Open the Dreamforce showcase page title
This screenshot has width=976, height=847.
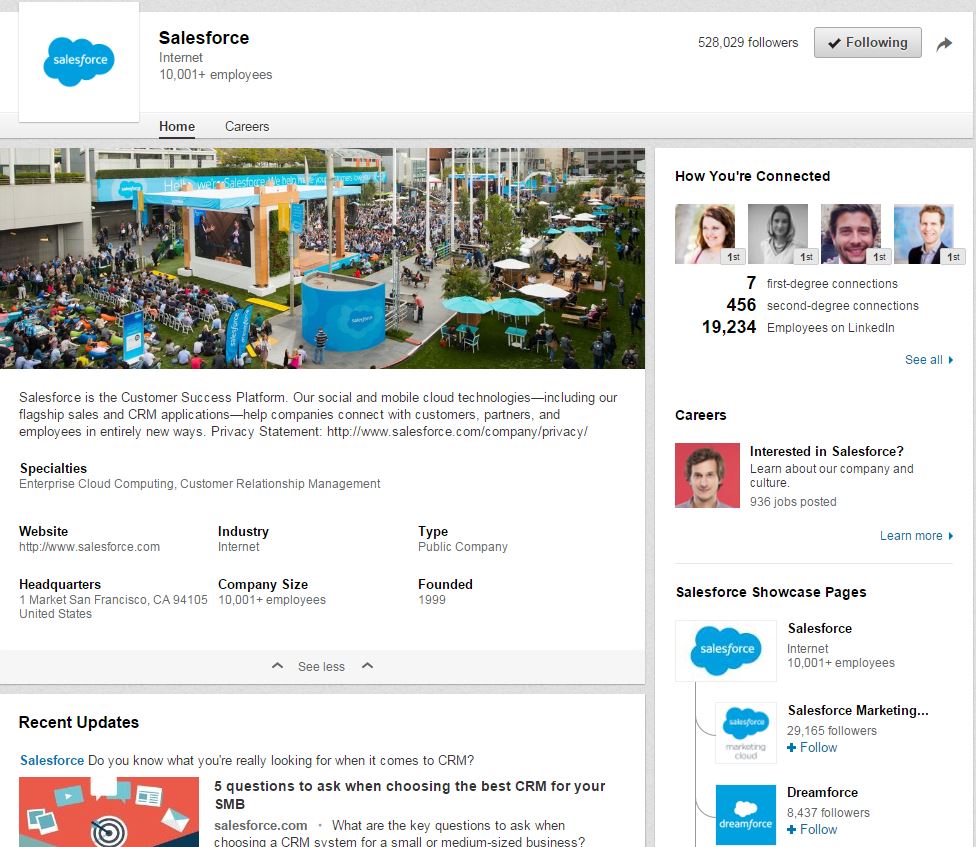click(822, 792)
